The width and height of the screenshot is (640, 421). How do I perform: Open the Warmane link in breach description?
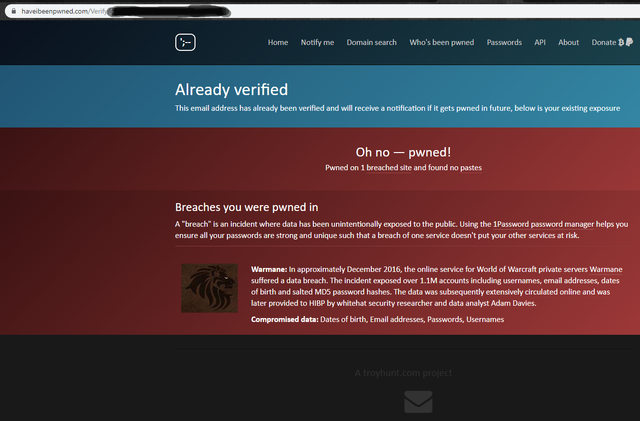pyautogui.click(x=606, y=270)
